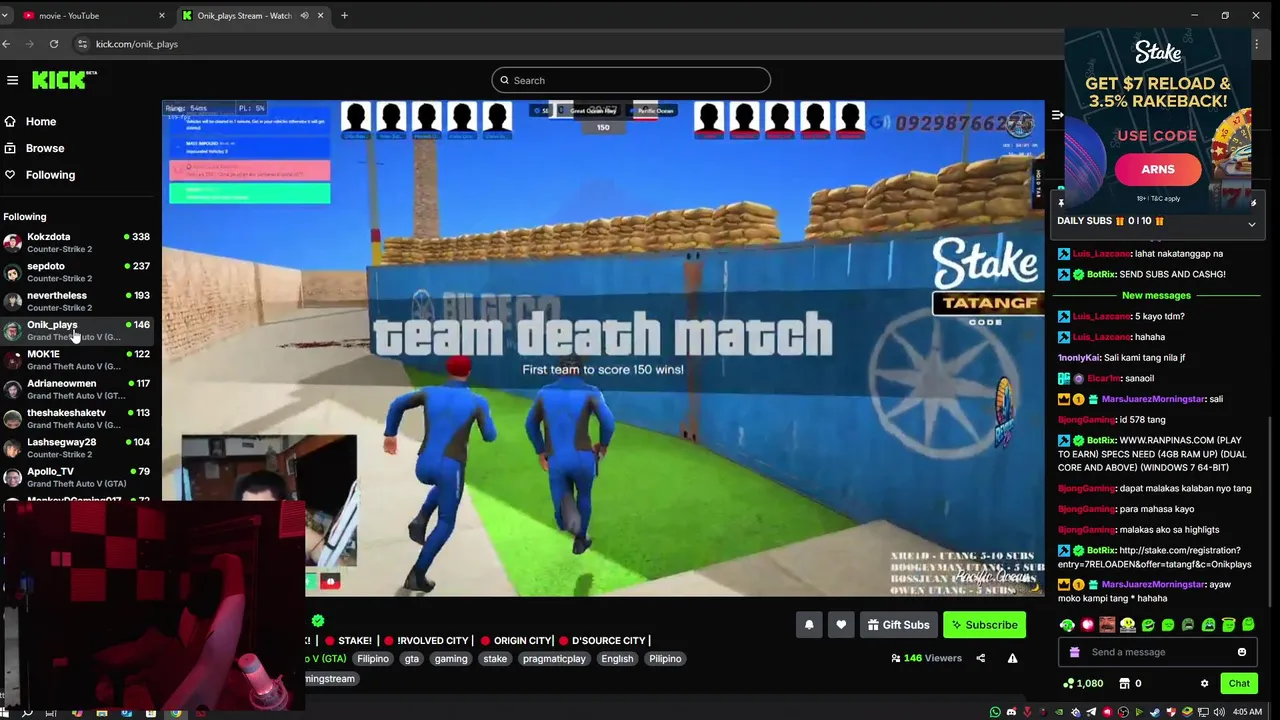Expand the Daily Subs goal chevron

coord(1251,224)
